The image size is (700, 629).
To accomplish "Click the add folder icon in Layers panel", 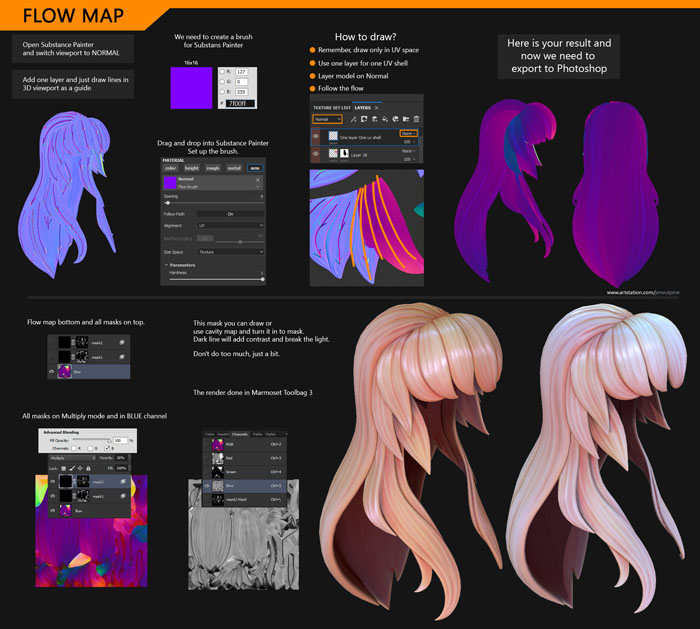I will (x=403, y=119).
